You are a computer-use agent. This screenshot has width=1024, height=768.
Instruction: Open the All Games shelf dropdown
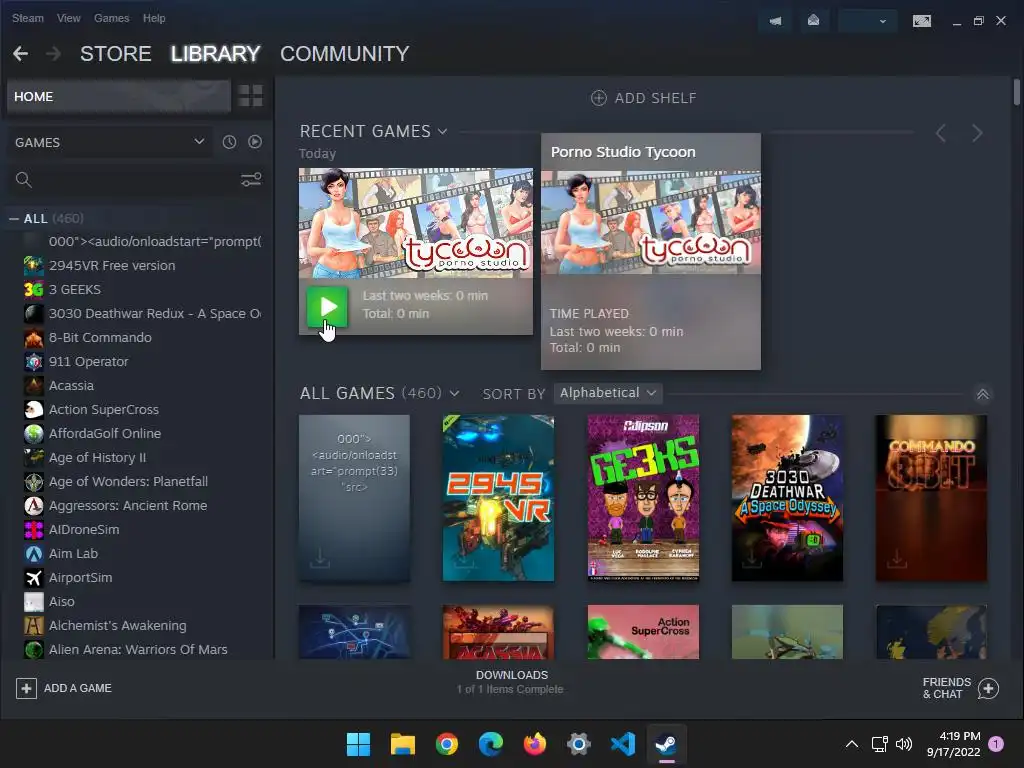click(455, 393)
